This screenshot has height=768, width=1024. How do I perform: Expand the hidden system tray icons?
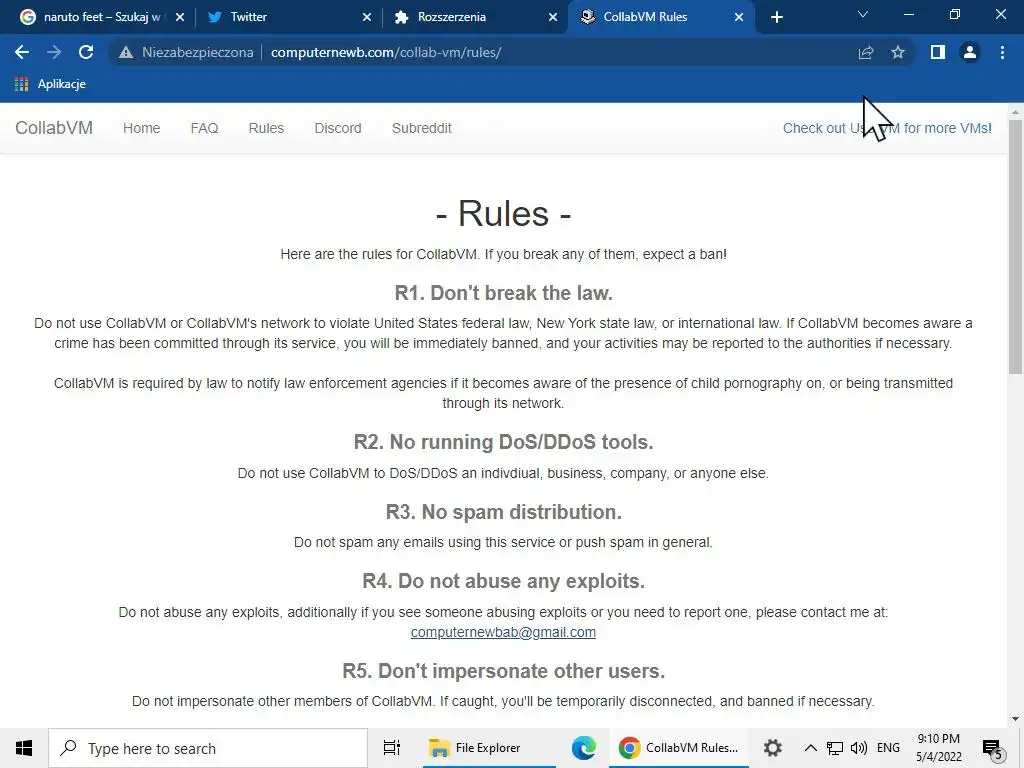coord(810,748)
